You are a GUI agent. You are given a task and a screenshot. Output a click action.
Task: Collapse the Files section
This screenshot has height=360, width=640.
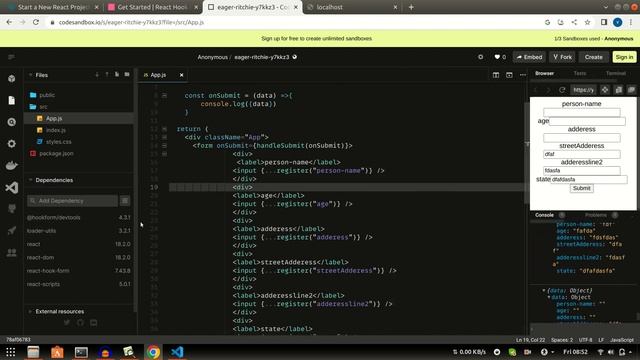pos(30,75)
